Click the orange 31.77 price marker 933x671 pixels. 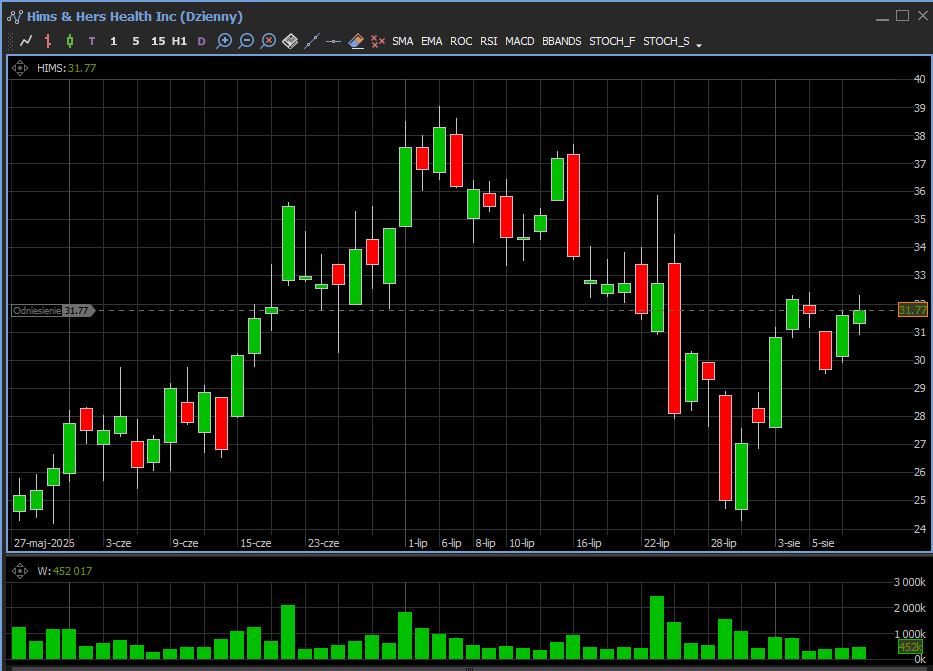point(912,310)
